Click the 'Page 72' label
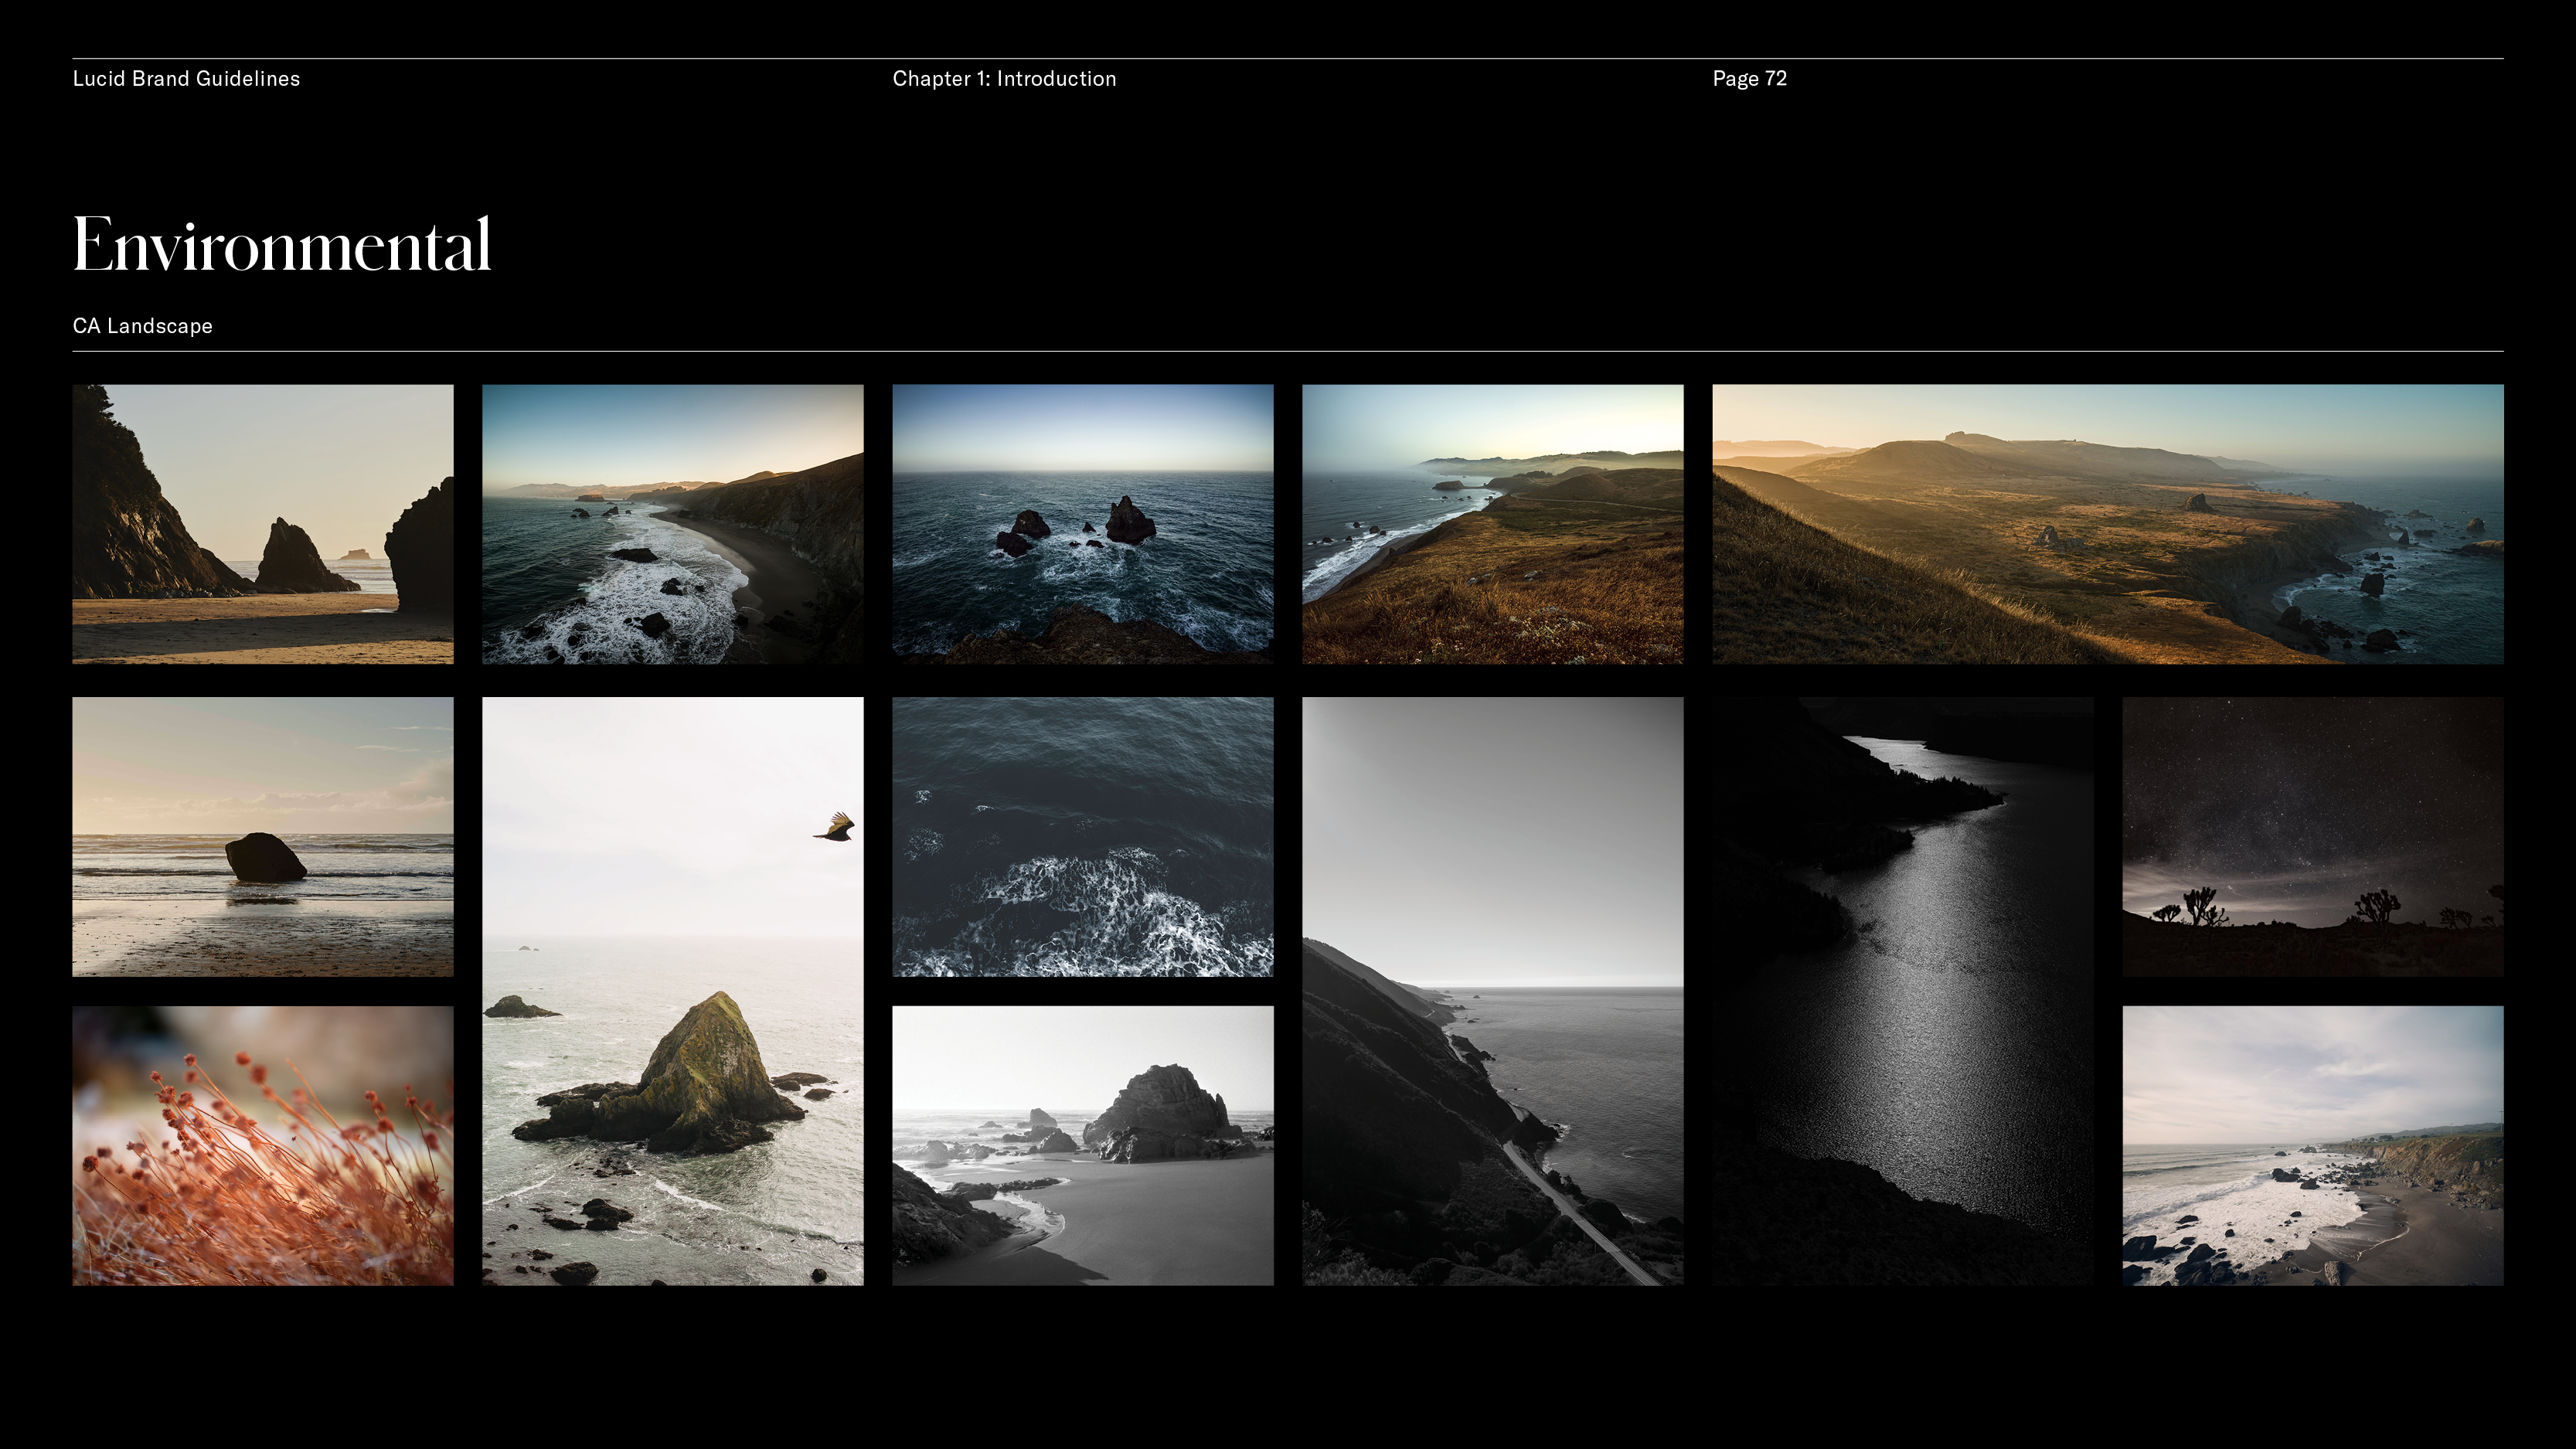The height and width of the screenshot is (1449, 2576). (x=1749, y=79)
